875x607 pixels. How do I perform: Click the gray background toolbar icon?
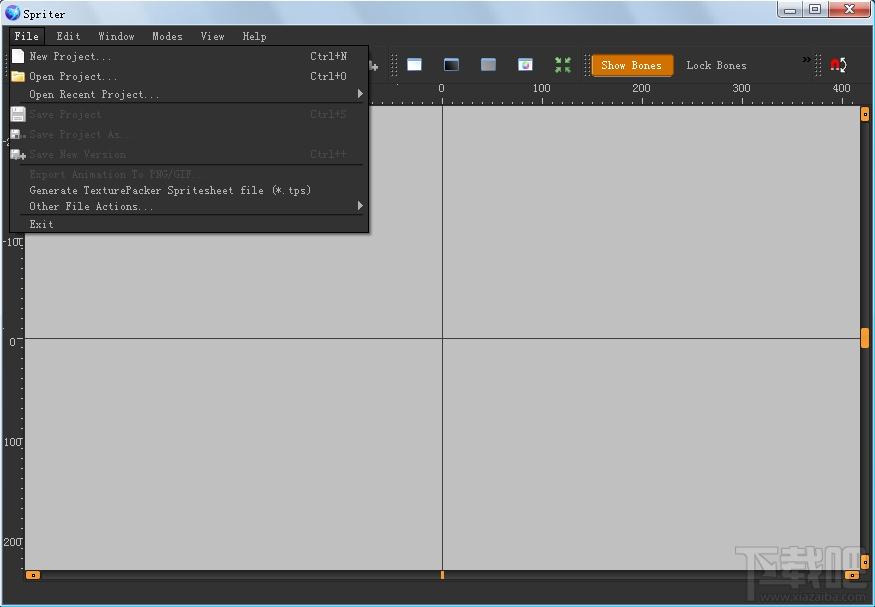point(488,65)
